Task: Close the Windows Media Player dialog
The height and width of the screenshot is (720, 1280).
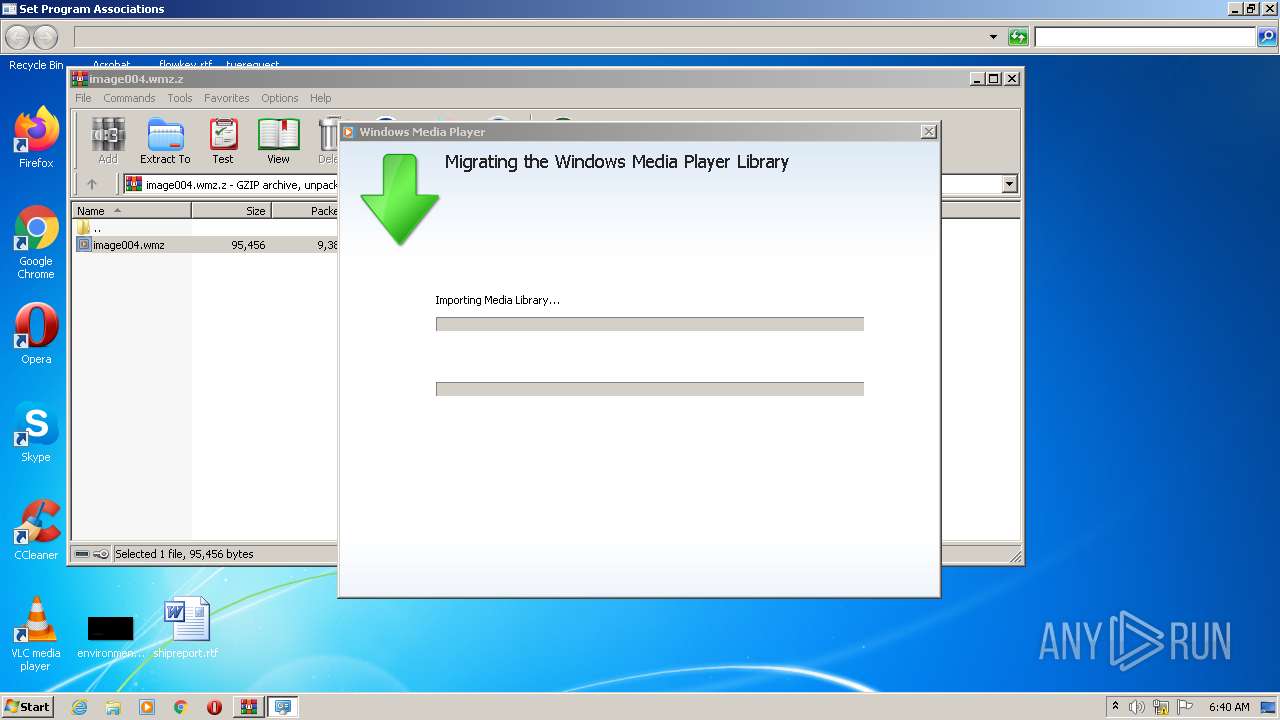Action: 928,131
